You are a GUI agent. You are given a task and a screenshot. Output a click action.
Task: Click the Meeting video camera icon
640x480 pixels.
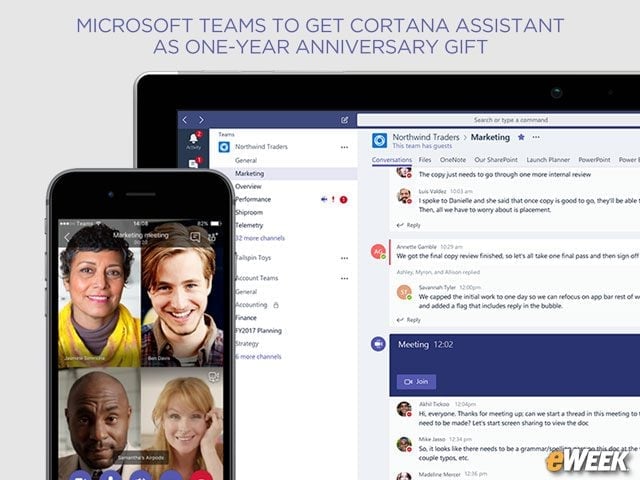(378, 344)
